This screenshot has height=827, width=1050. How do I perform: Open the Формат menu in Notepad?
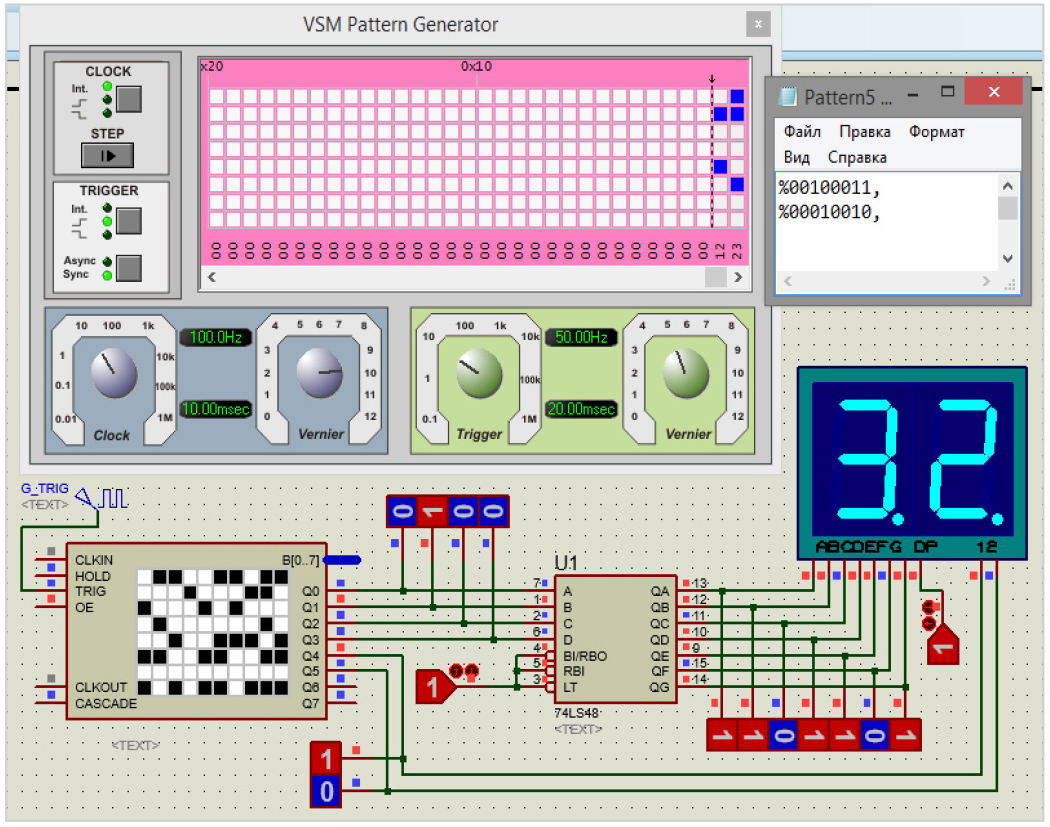[936, 131]
